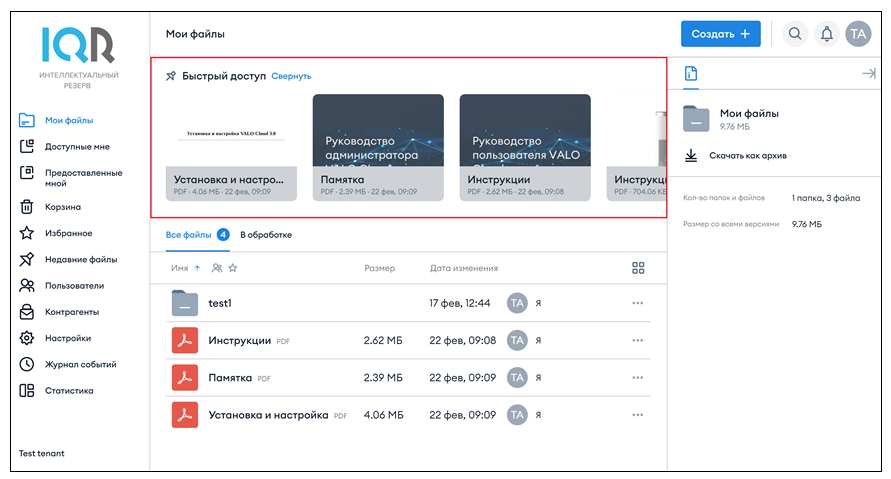
Task: Click the Мои файлы sidebar folder icon
Action: (x=27, y=120)
